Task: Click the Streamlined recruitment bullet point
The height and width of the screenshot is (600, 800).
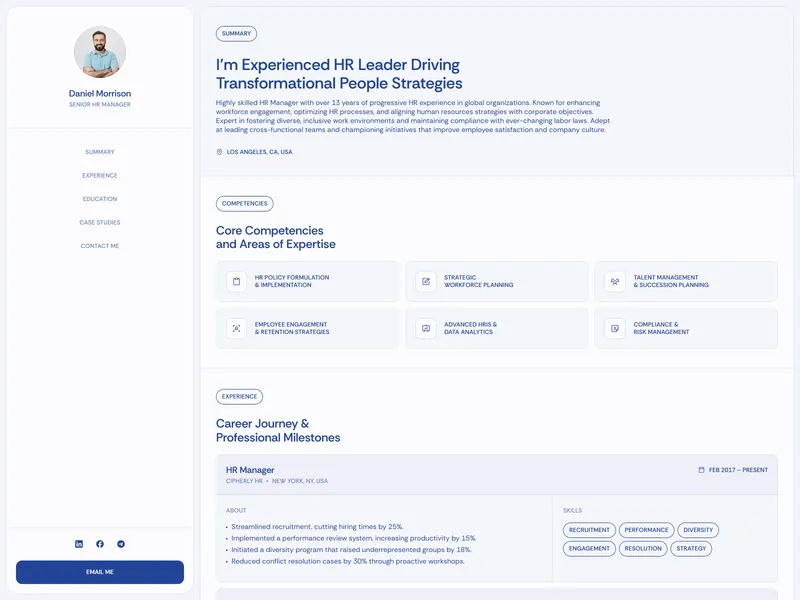Action: pyautogui.click(x=317, y=527)
